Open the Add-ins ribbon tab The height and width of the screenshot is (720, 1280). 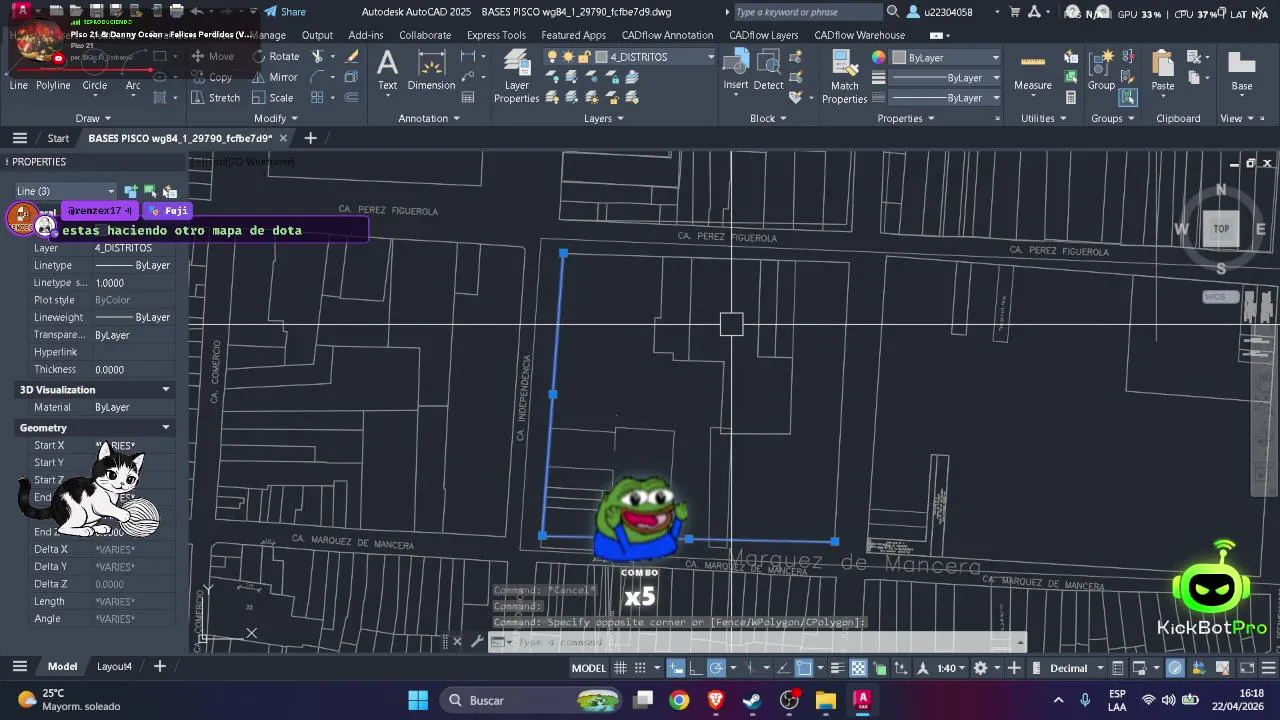pos(366,35)
